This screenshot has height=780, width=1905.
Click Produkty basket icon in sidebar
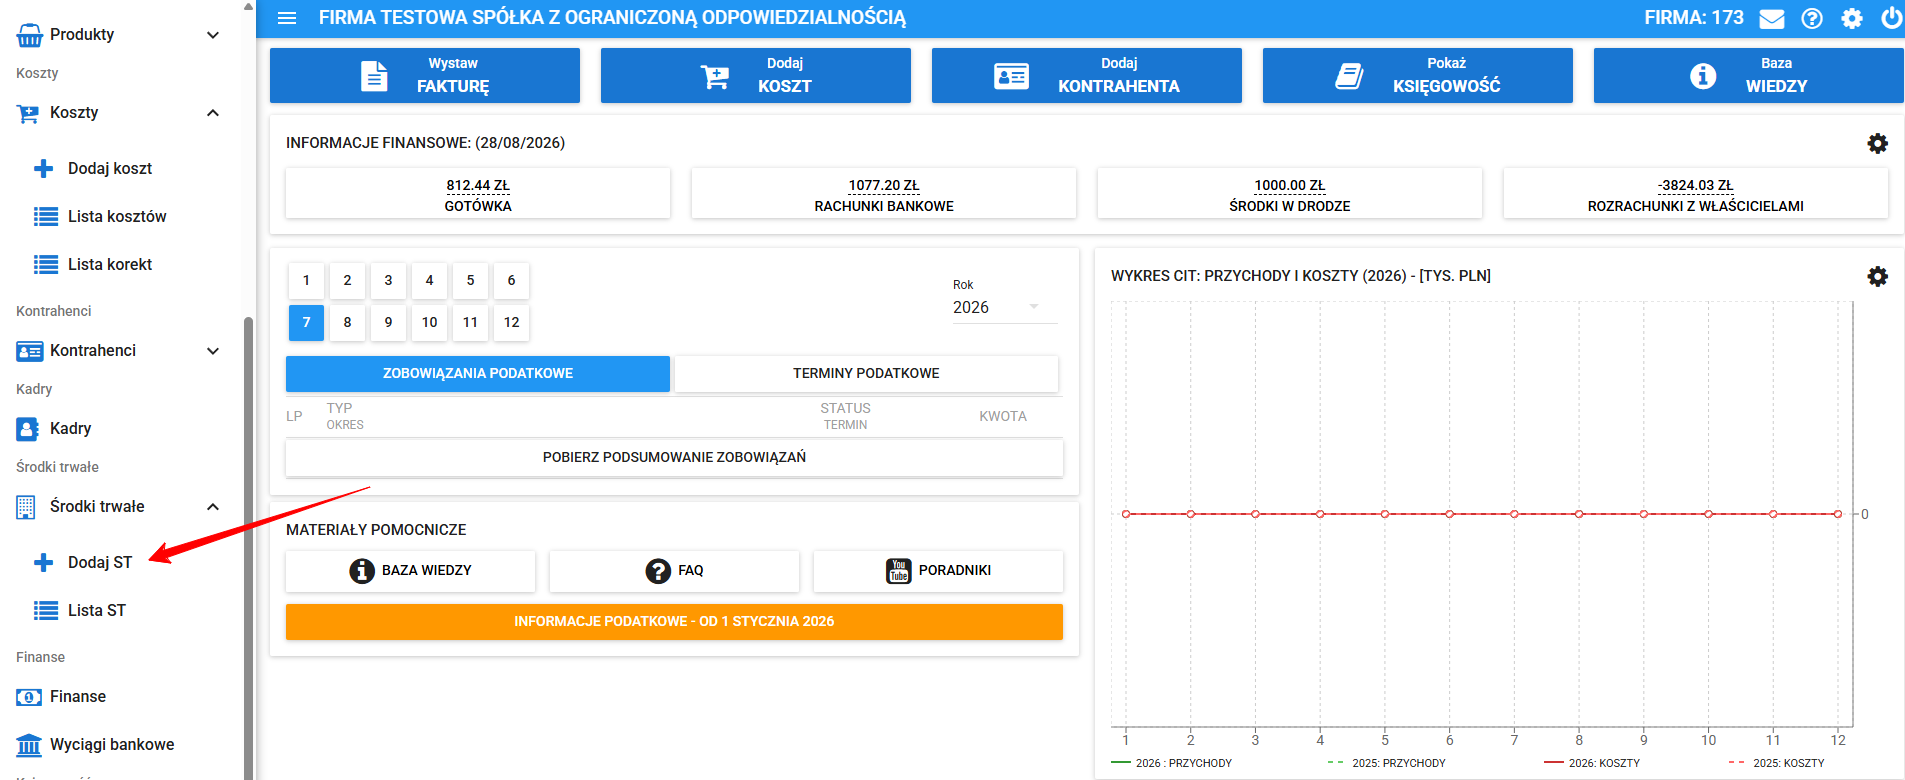[30, 35]
